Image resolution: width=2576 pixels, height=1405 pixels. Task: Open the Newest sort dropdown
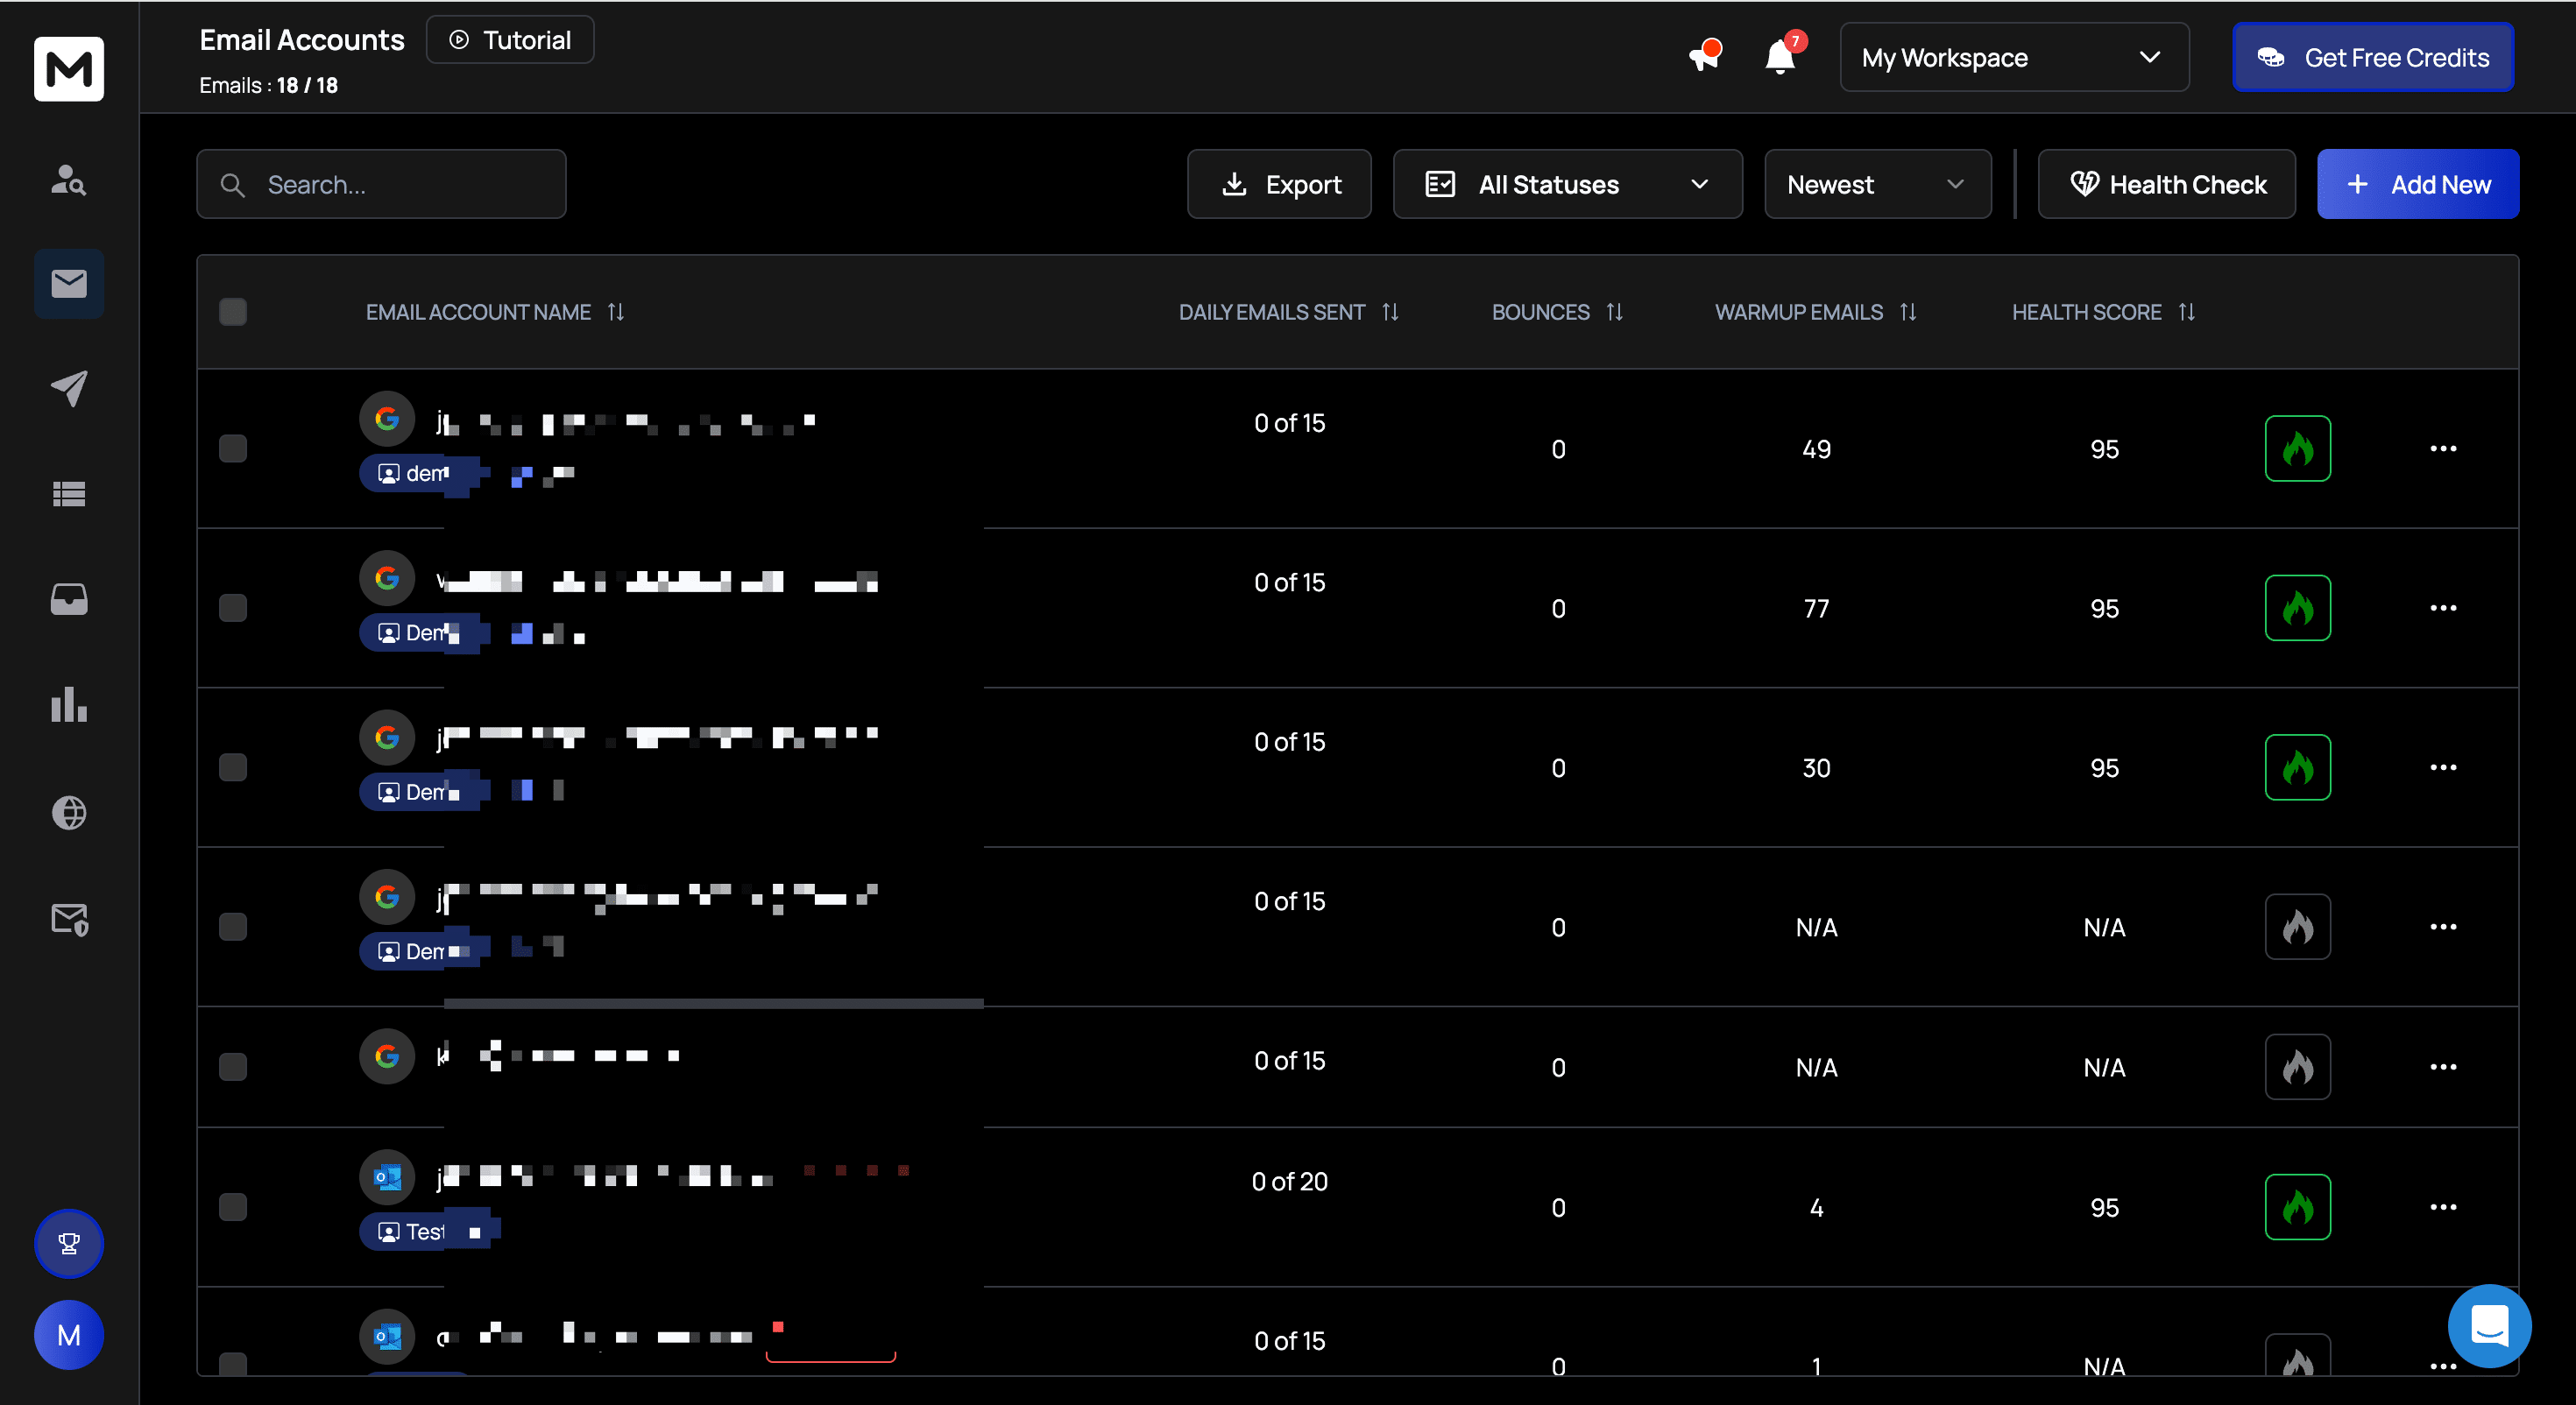pyautogui.click(x=1876, y=184)
